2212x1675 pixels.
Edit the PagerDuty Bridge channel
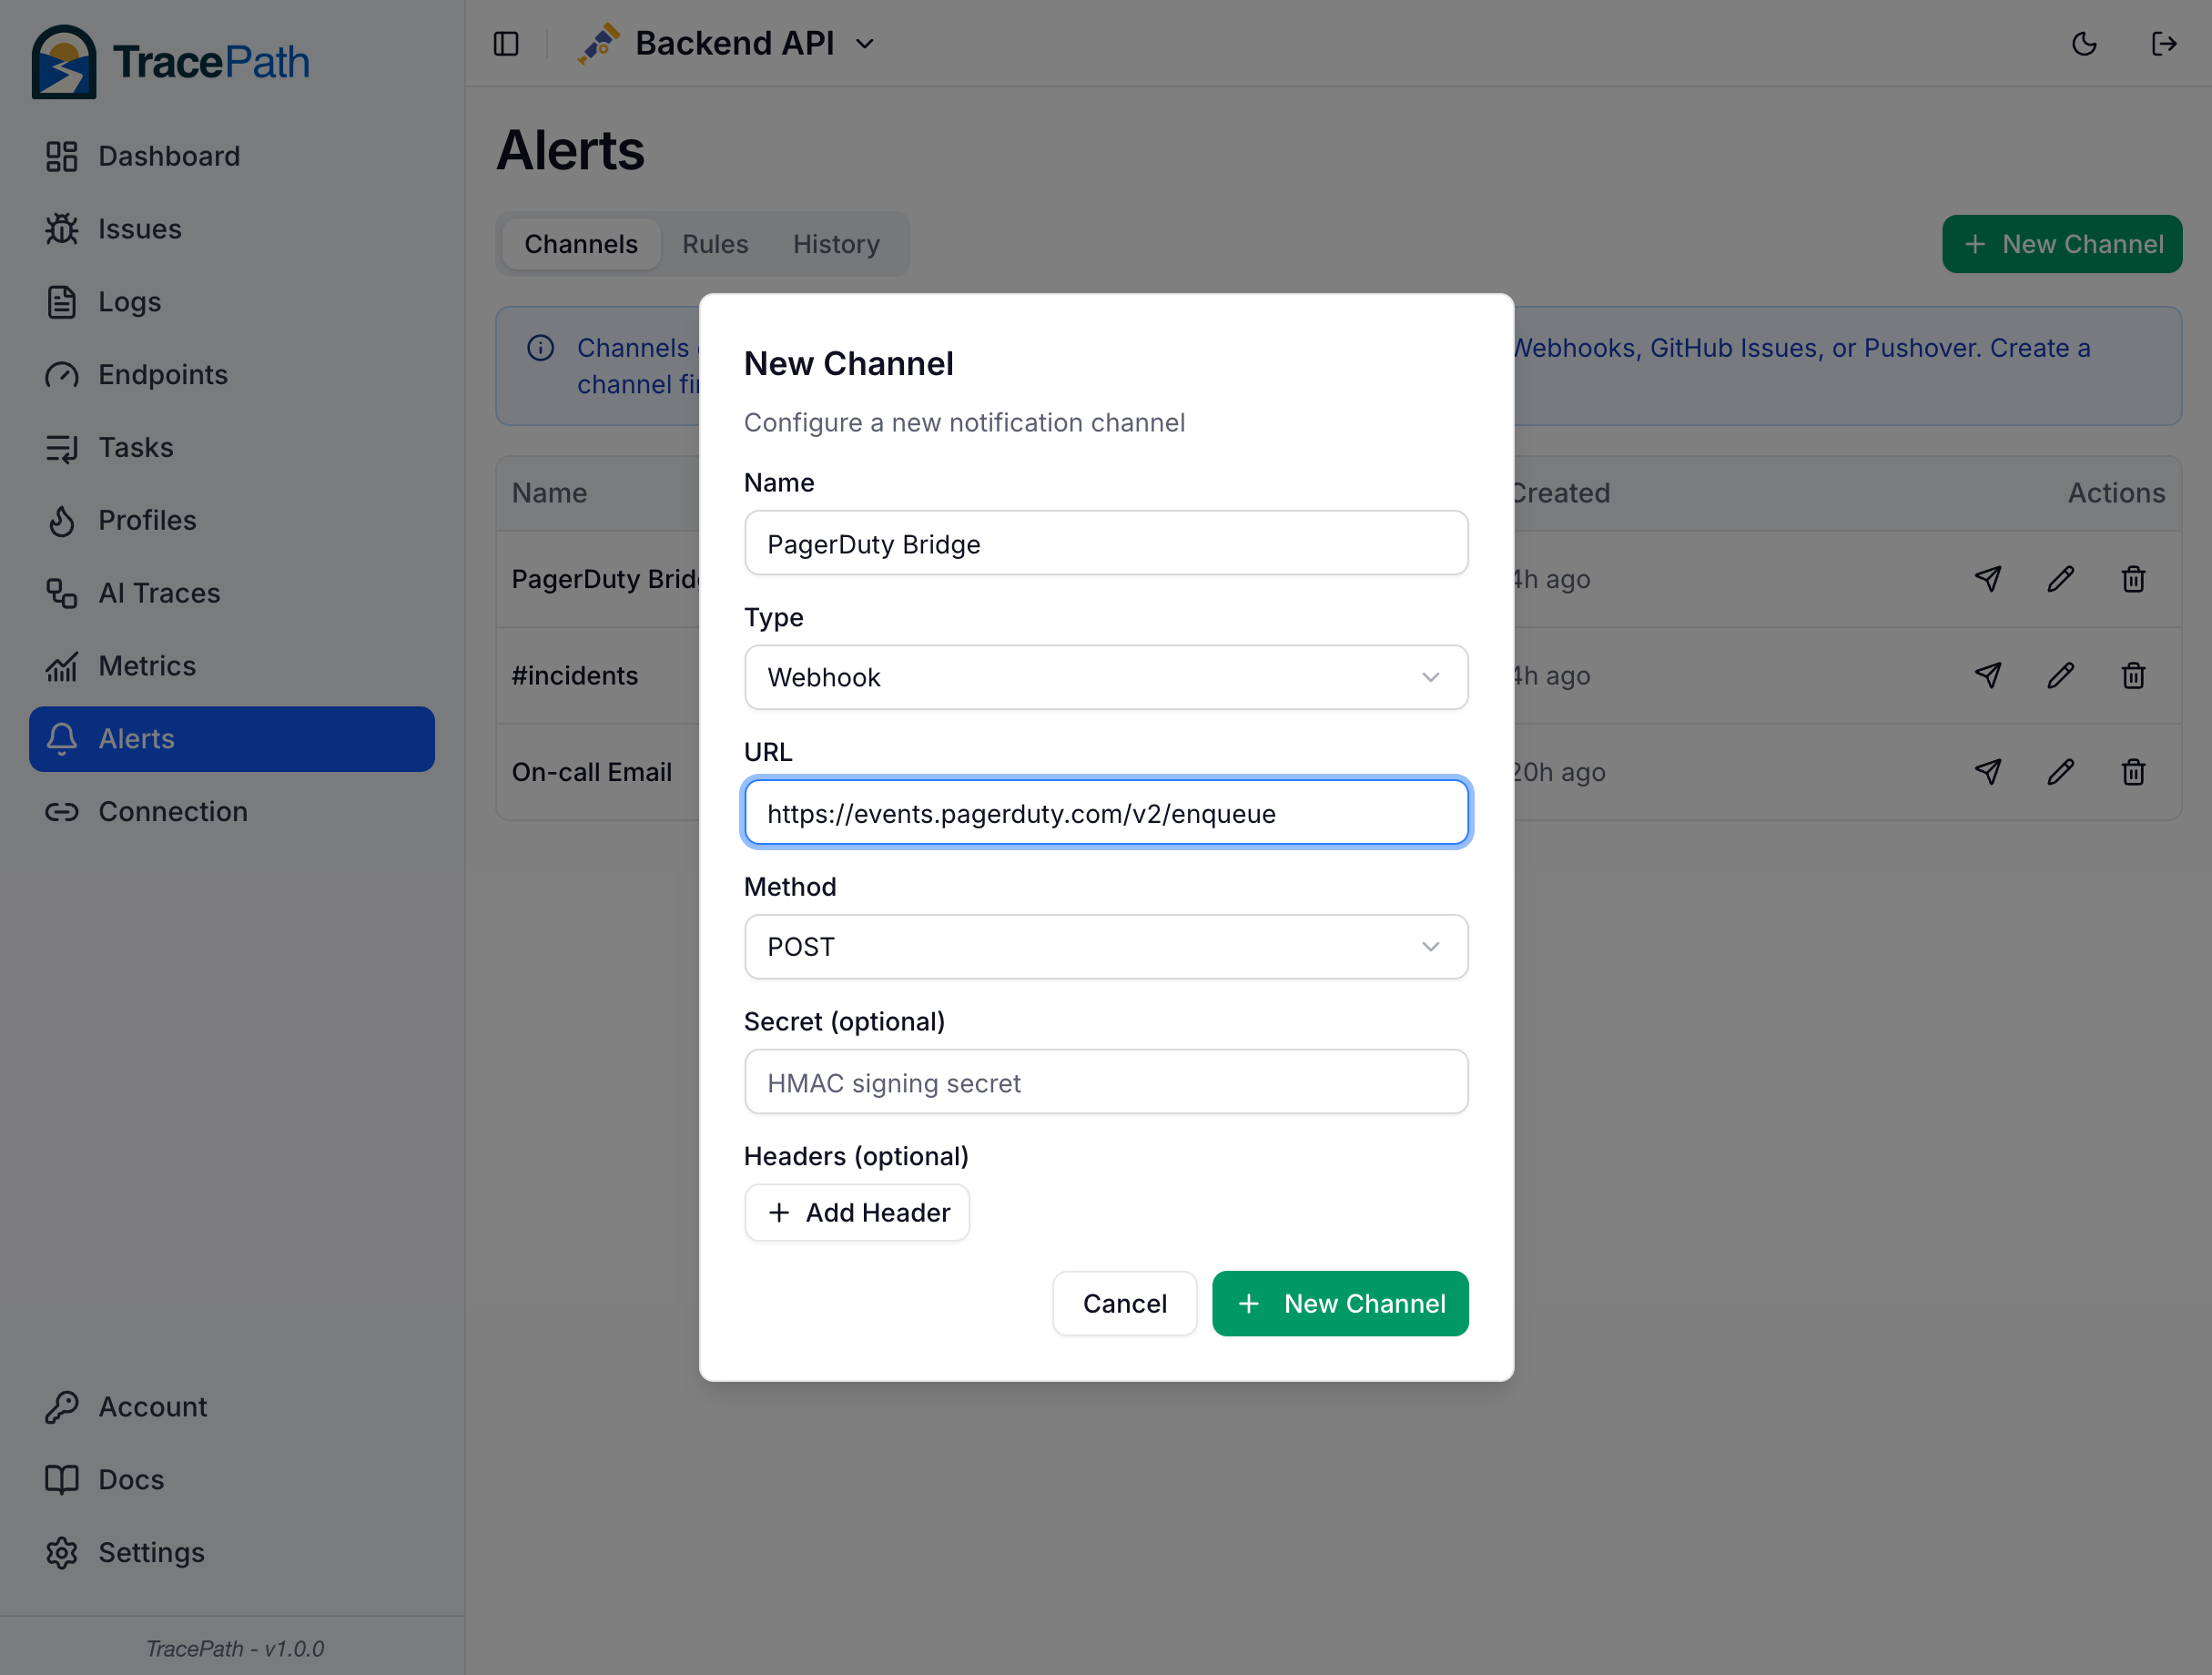[x=2061, y=579]
